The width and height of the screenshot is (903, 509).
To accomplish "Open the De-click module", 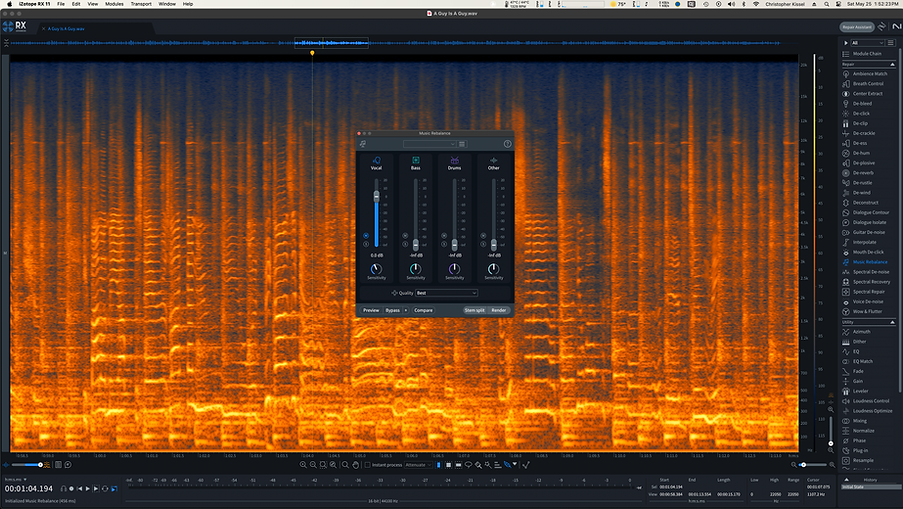I will 861,113.
